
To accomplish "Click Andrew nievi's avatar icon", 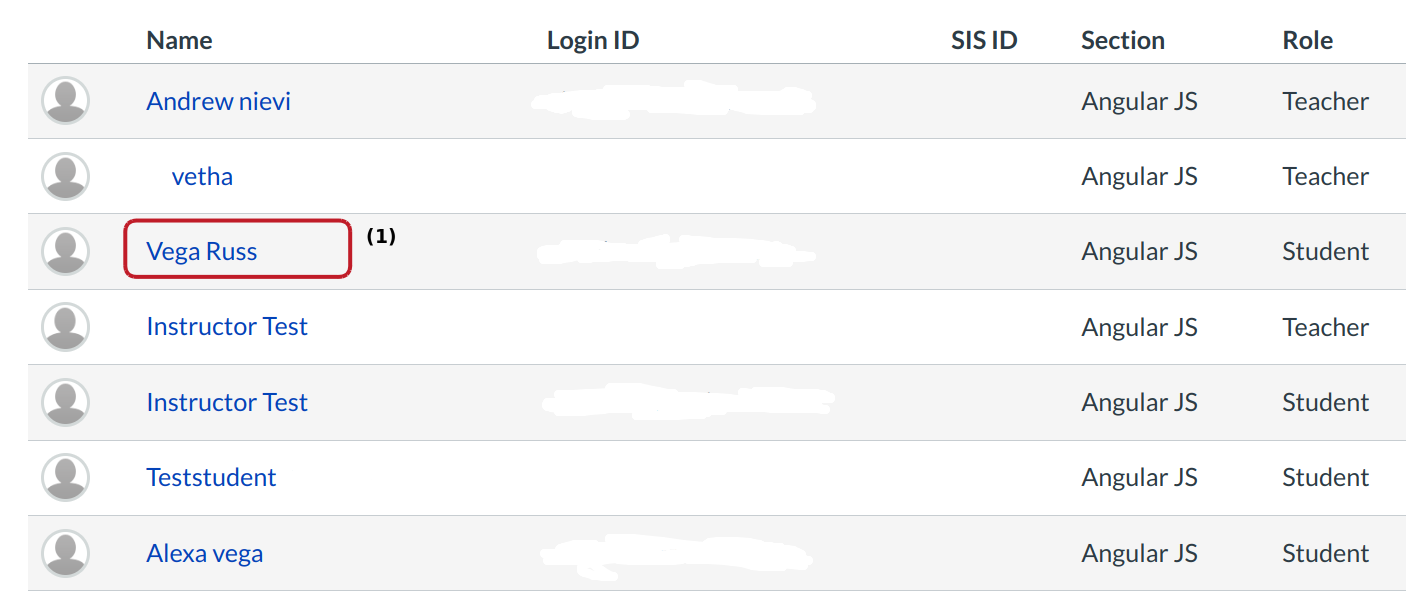I will (65, 101).
